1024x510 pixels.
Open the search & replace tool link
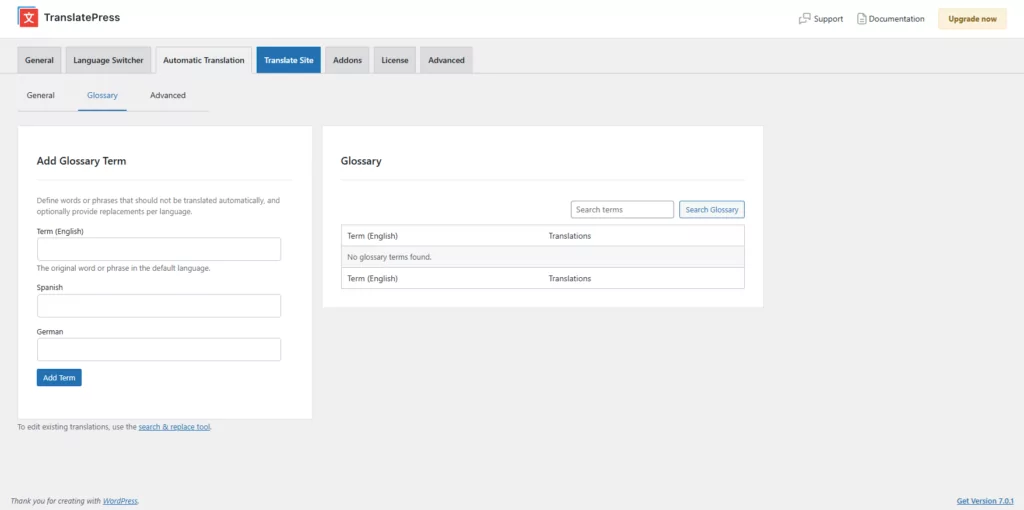click(174, 427)
